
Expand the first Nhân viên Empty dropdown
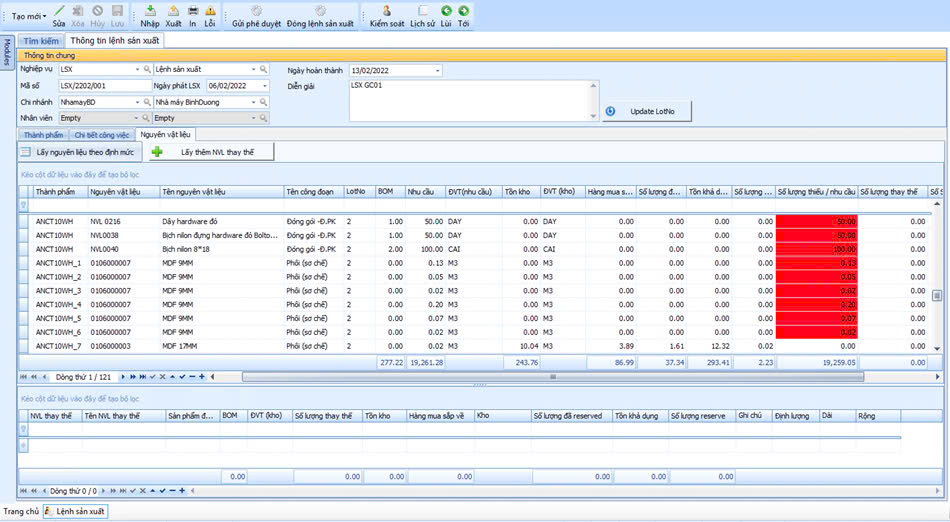[x=136, y=118]
